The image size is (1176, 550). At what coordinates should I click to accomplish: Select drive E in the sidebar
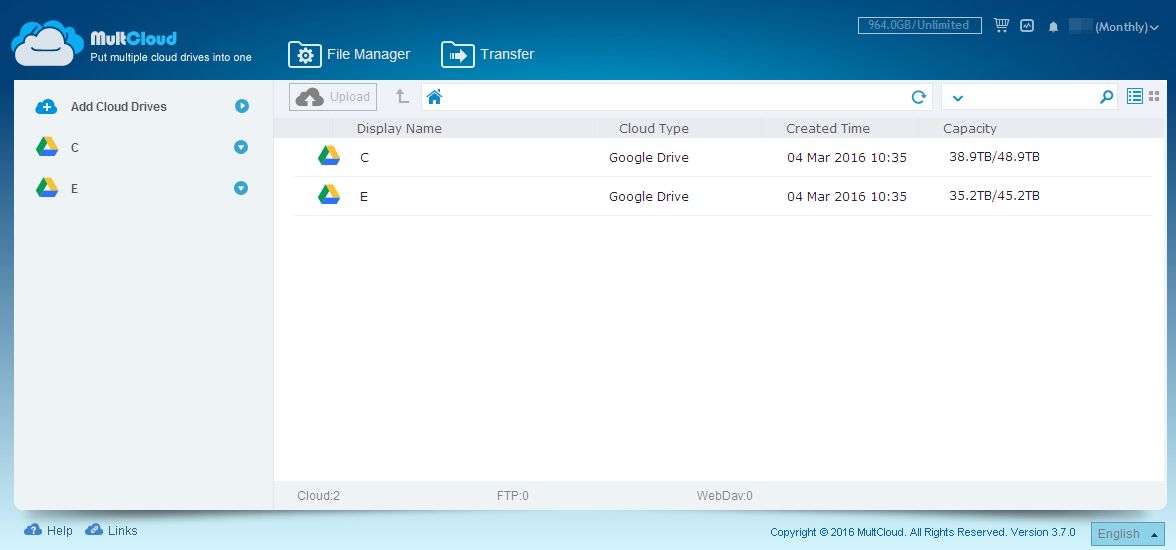pyautogui.click(x=74, y=189)
